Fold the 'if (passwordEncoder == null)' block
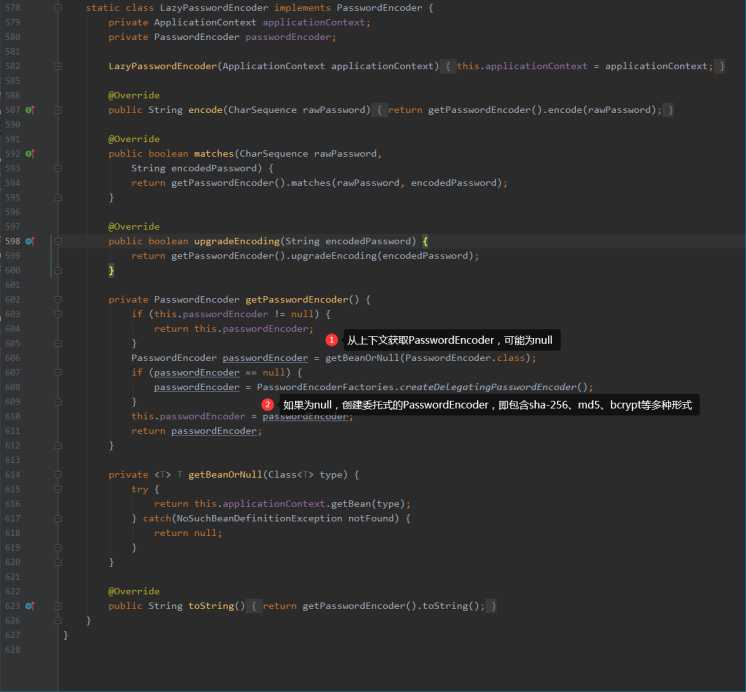746x692 pixels. (59, 373)
